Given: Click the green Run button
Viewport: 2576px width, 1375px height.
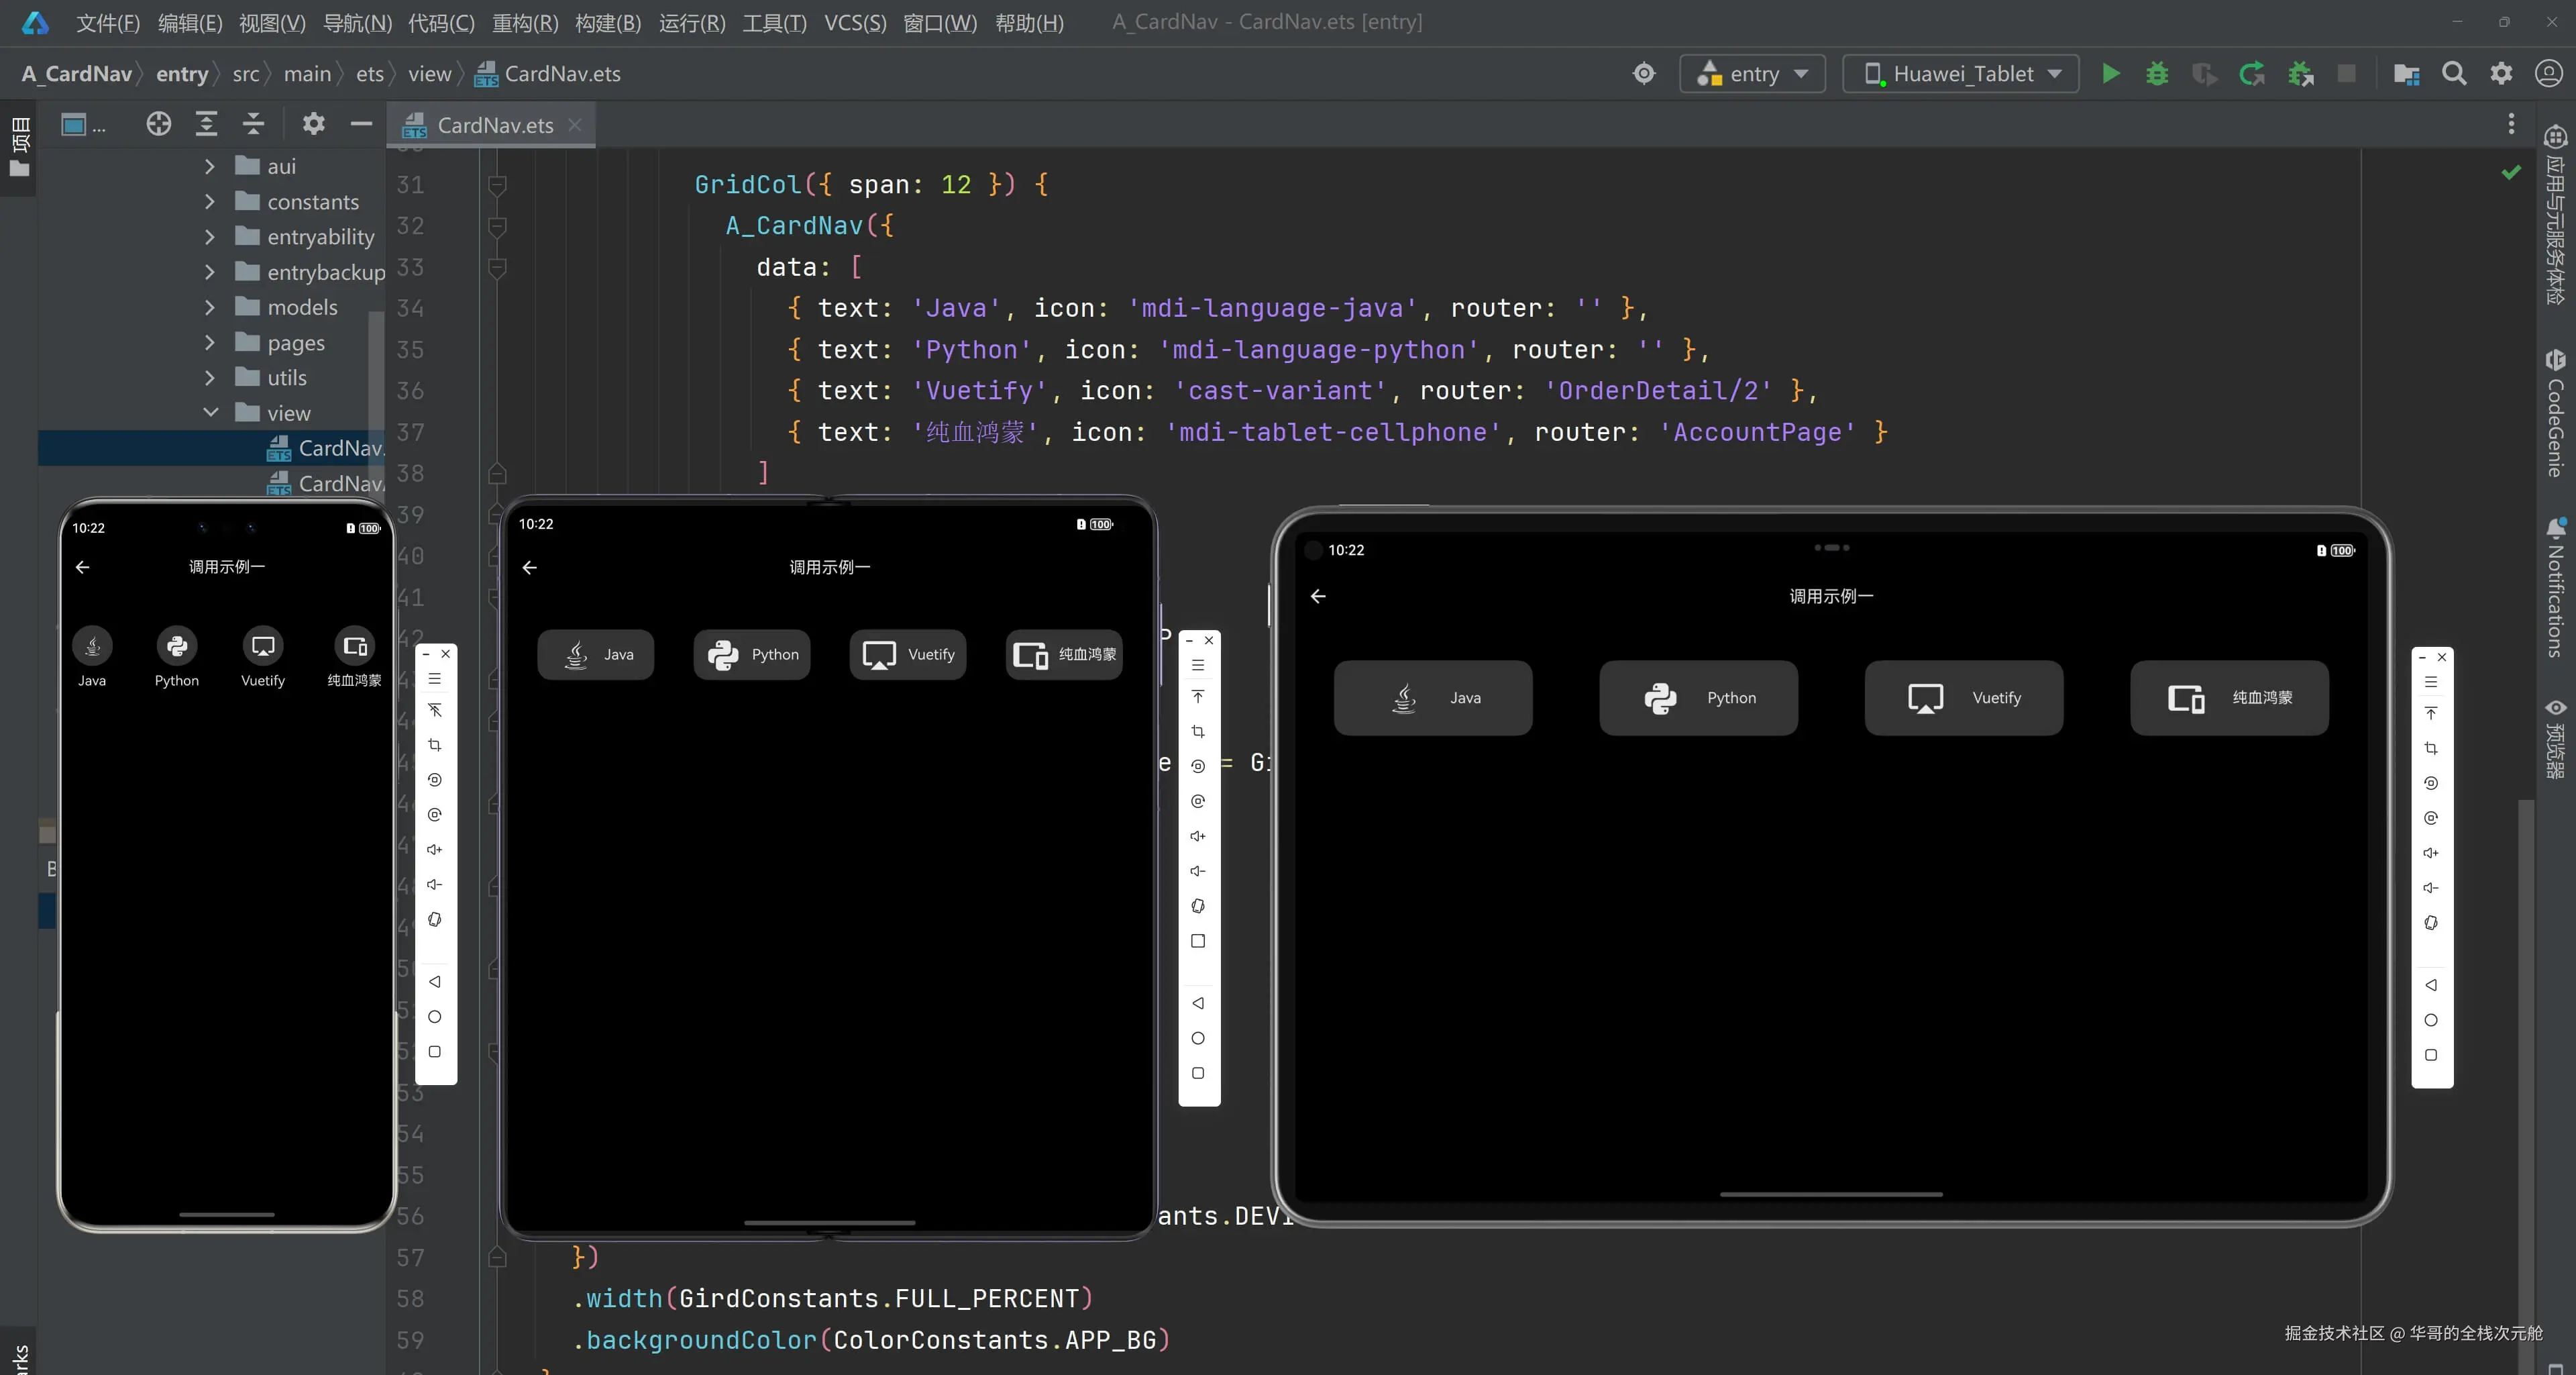Looking at the screenshot, I should (x=2110, y=73).
